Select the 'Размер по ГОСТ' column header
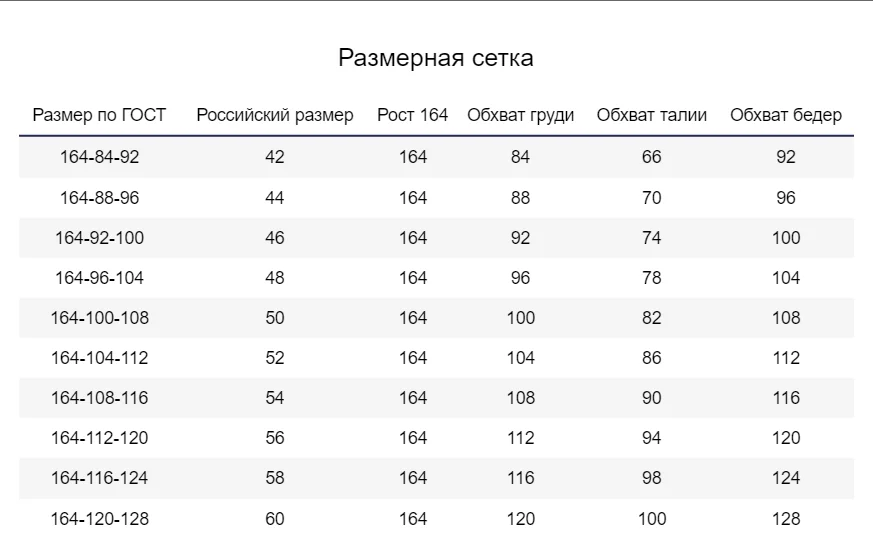 point(99,115)
